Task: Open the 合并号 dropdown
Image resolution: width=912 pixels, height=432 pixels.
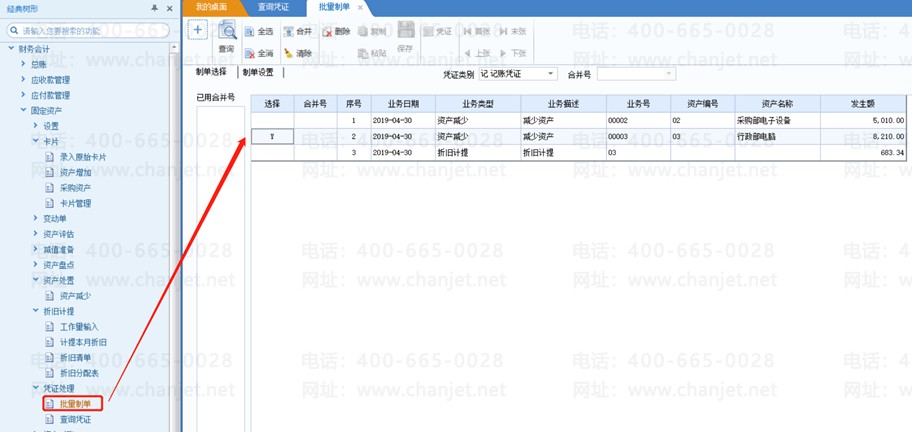Action: [x=669, y=74]
